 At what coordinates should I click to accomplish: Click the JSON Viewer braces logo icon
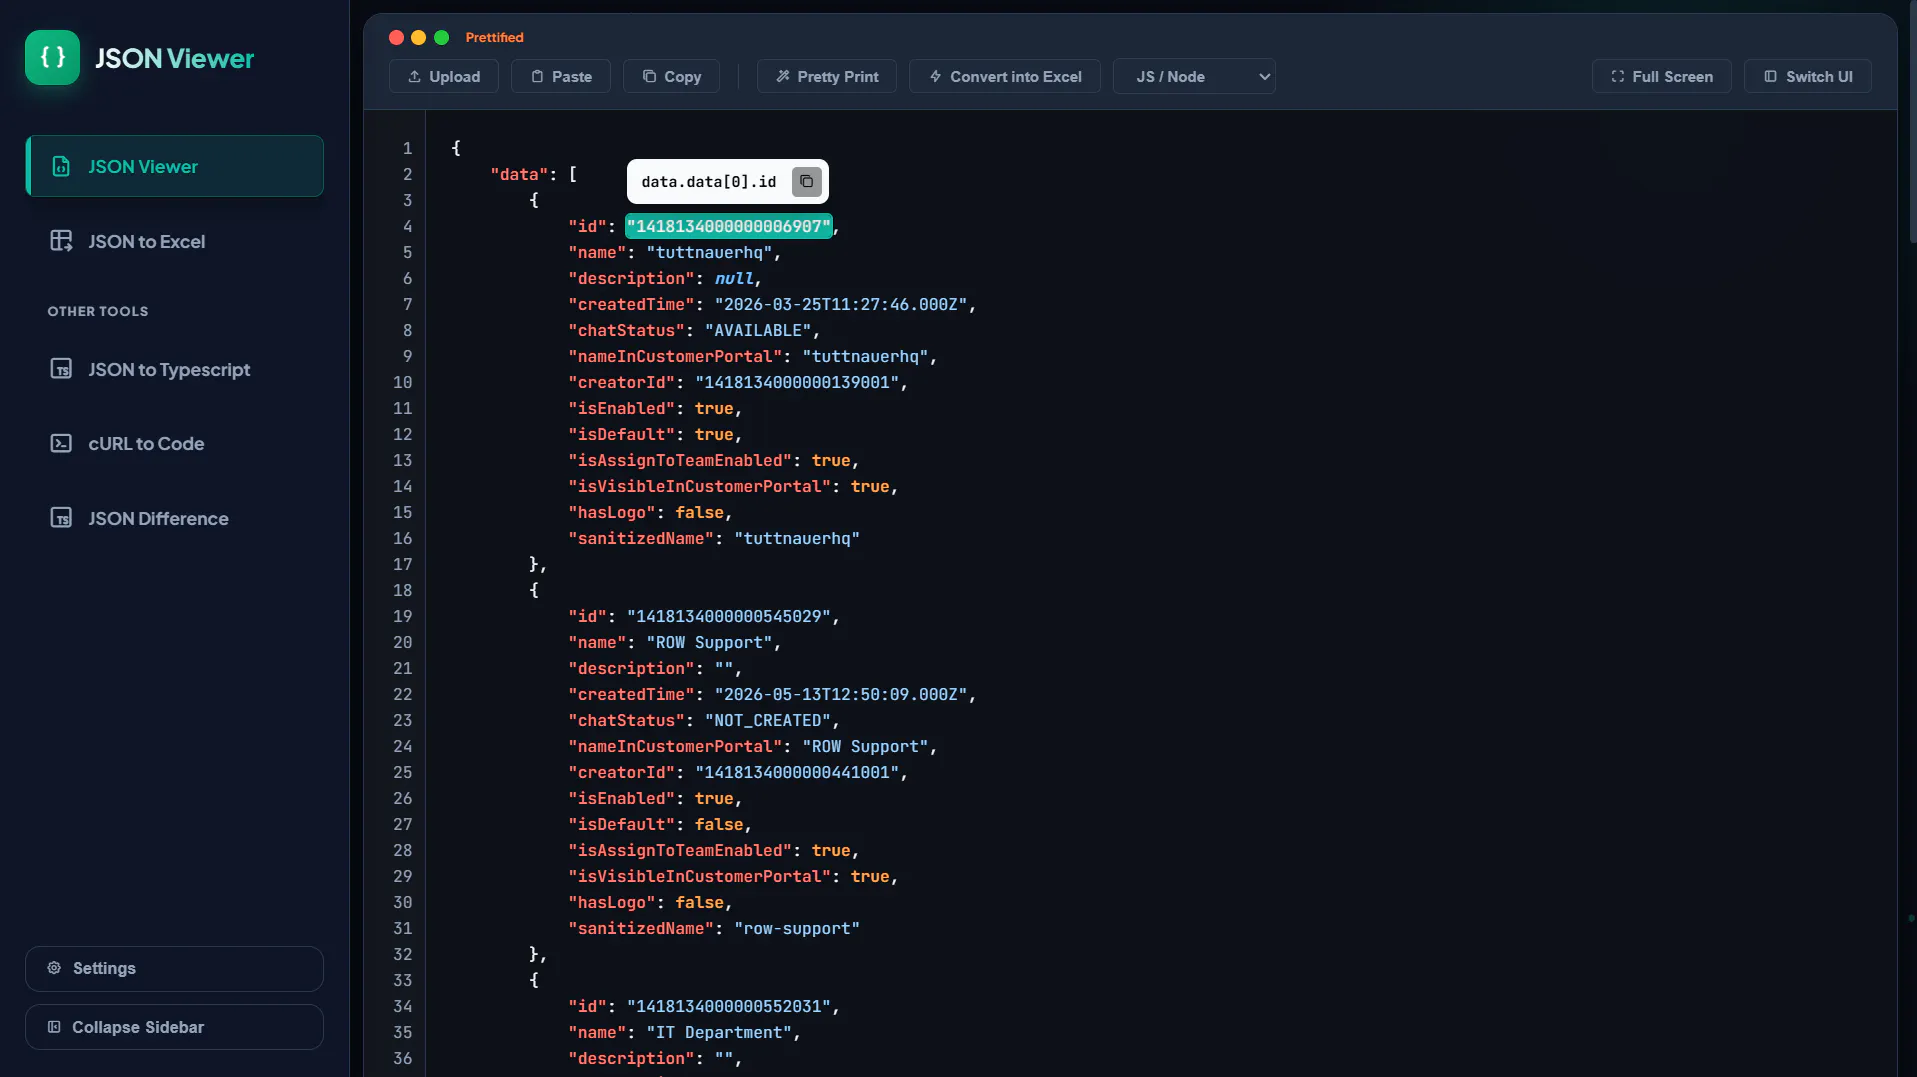[x=52, y=58]
